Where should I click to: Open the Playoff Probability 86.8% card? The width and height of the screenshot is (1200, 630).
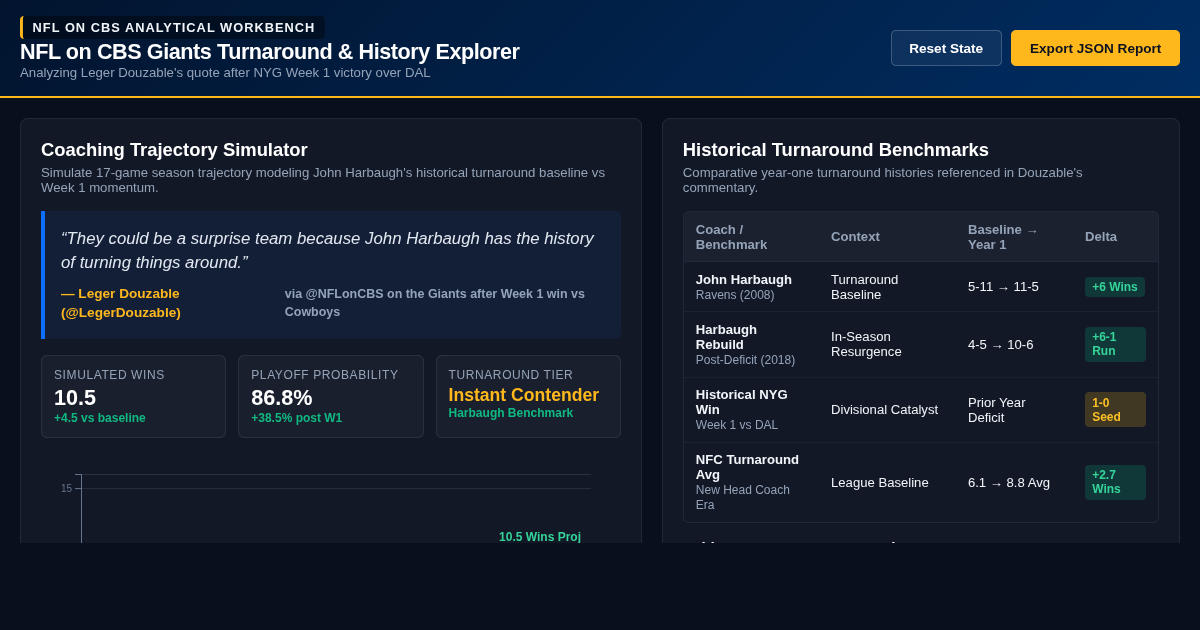[331, 396]
